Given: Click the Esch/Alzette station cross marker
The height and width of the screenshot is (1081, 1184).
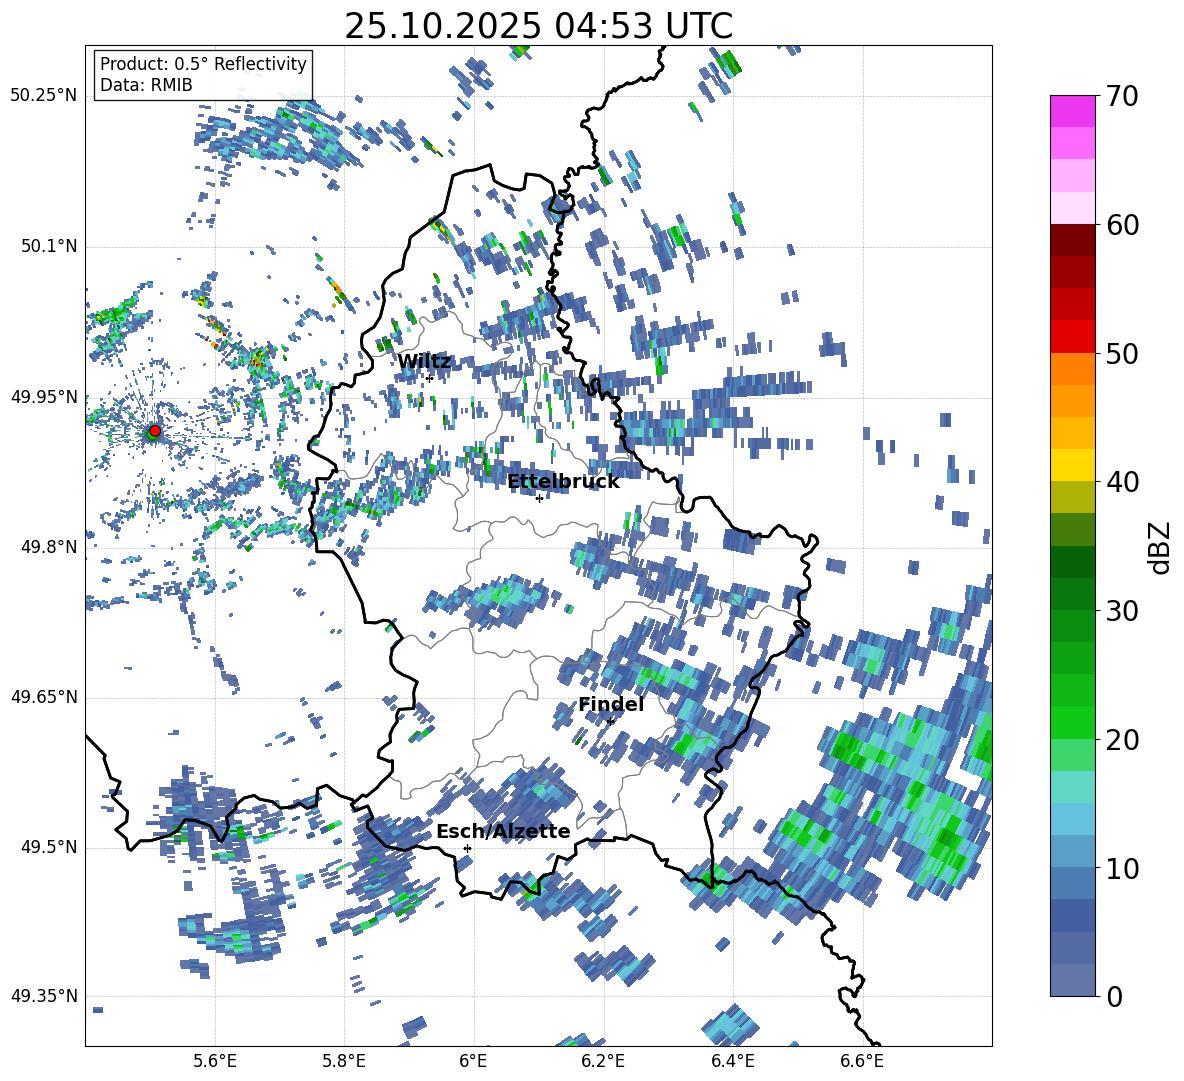Looking at the screenshot, I should 467,848.
